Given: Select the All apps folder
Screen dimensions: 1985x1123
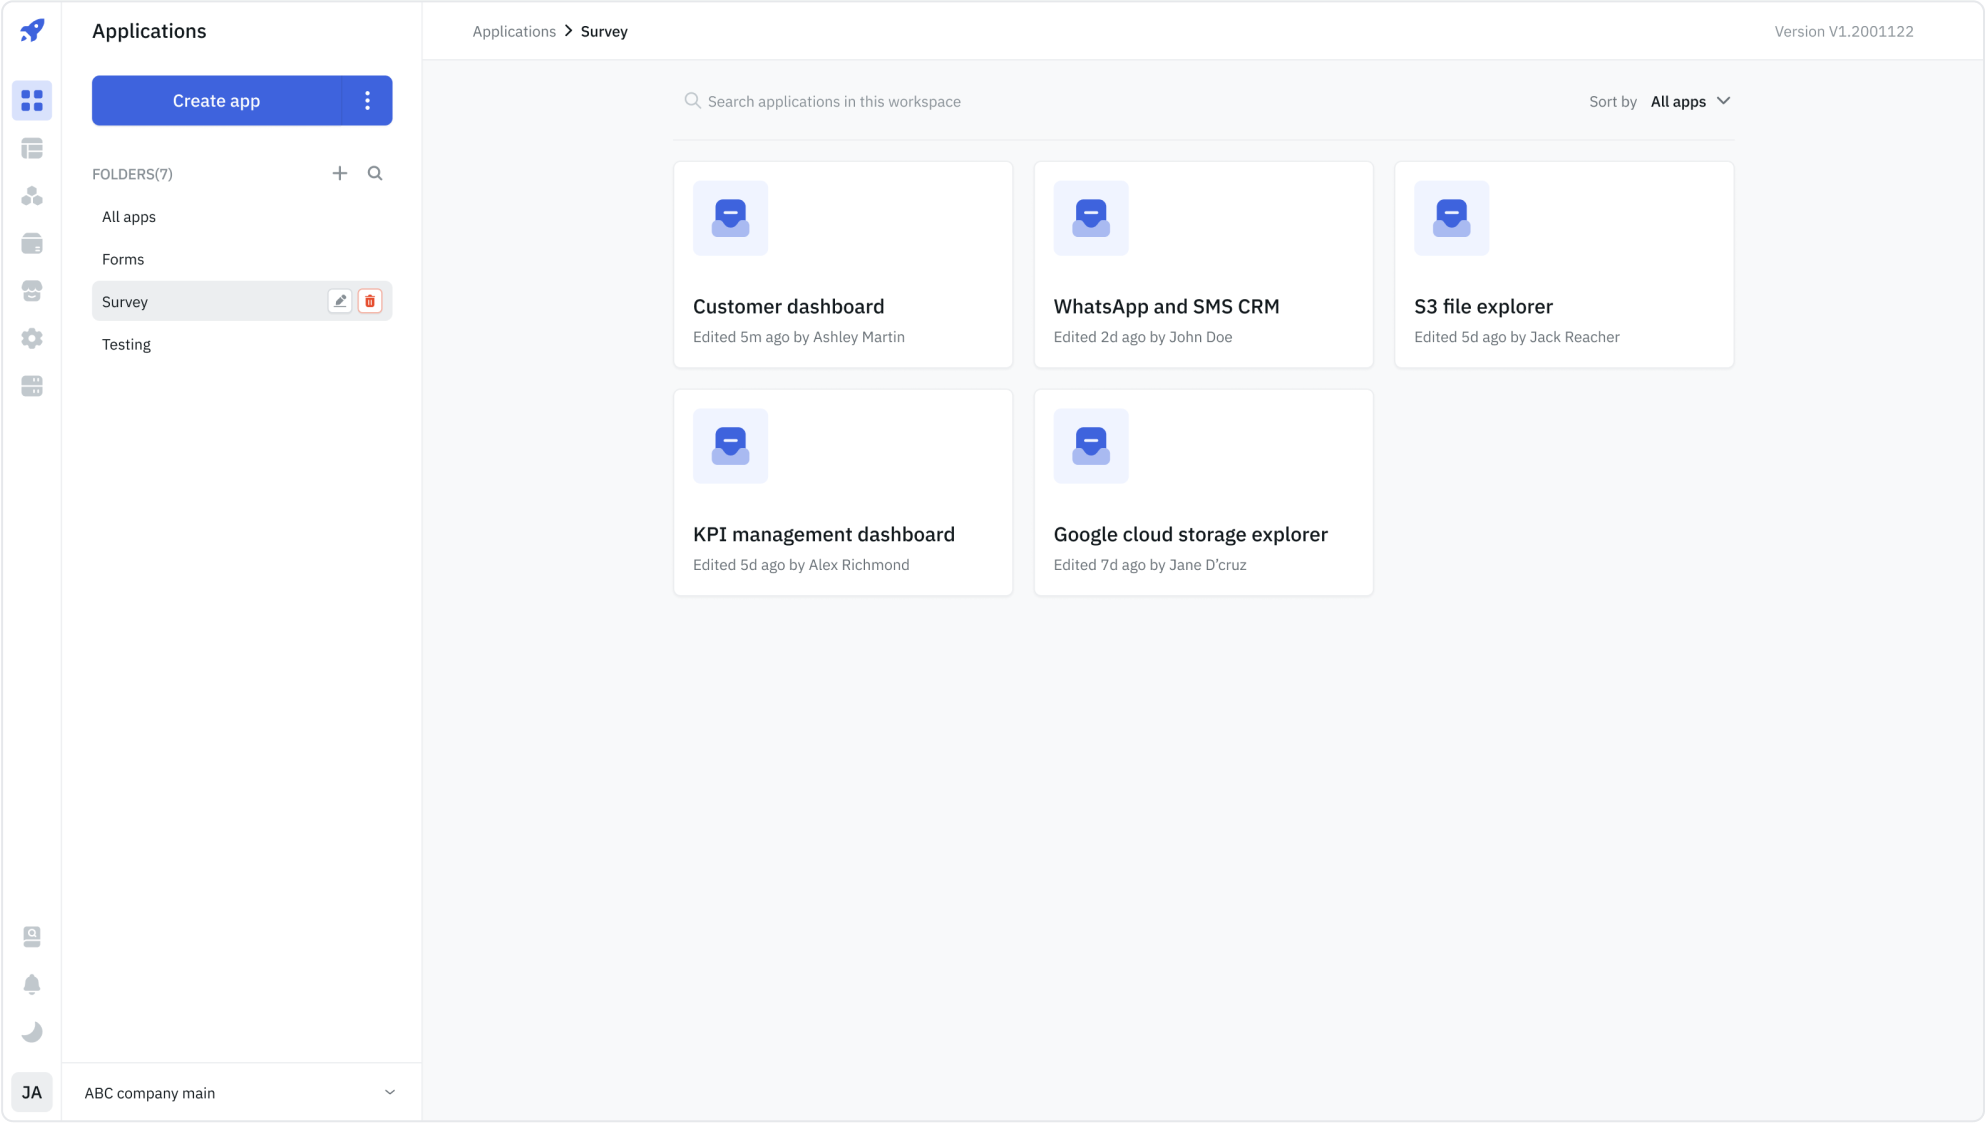Looking at the screenshot, I should pyautogui.click(x=129, y=217).
